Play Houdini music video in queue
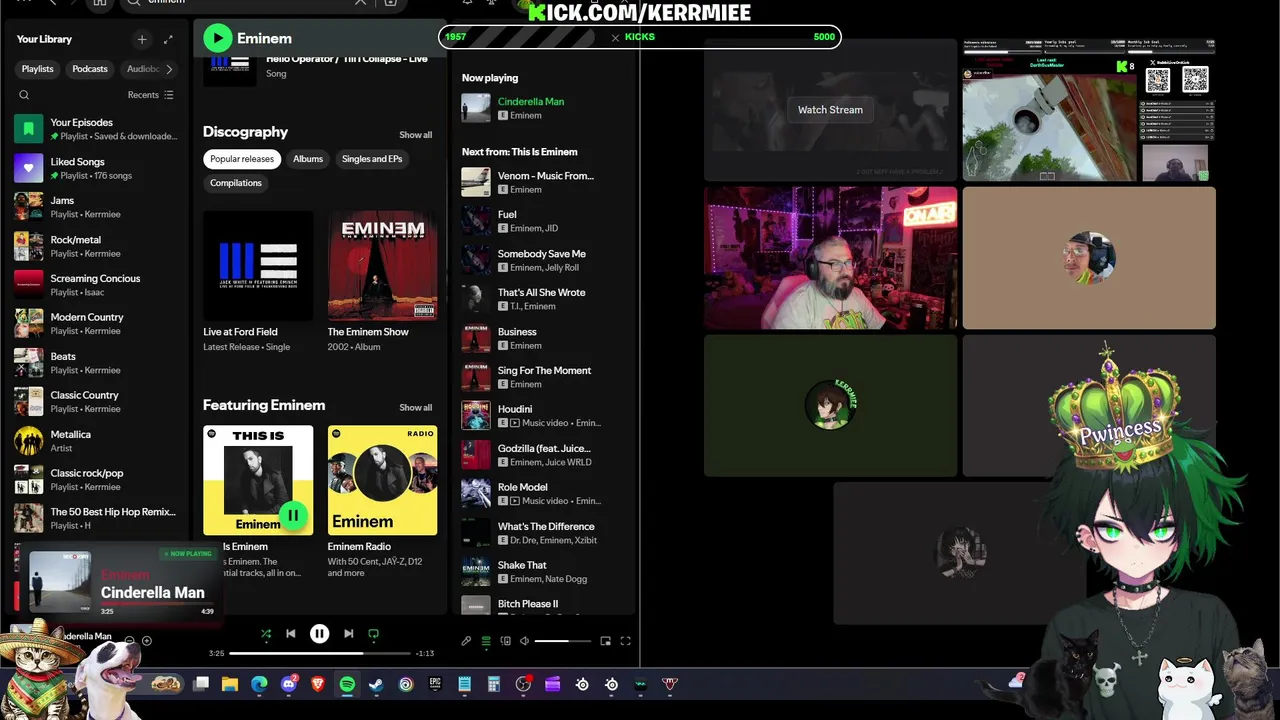 coord(545,416)
